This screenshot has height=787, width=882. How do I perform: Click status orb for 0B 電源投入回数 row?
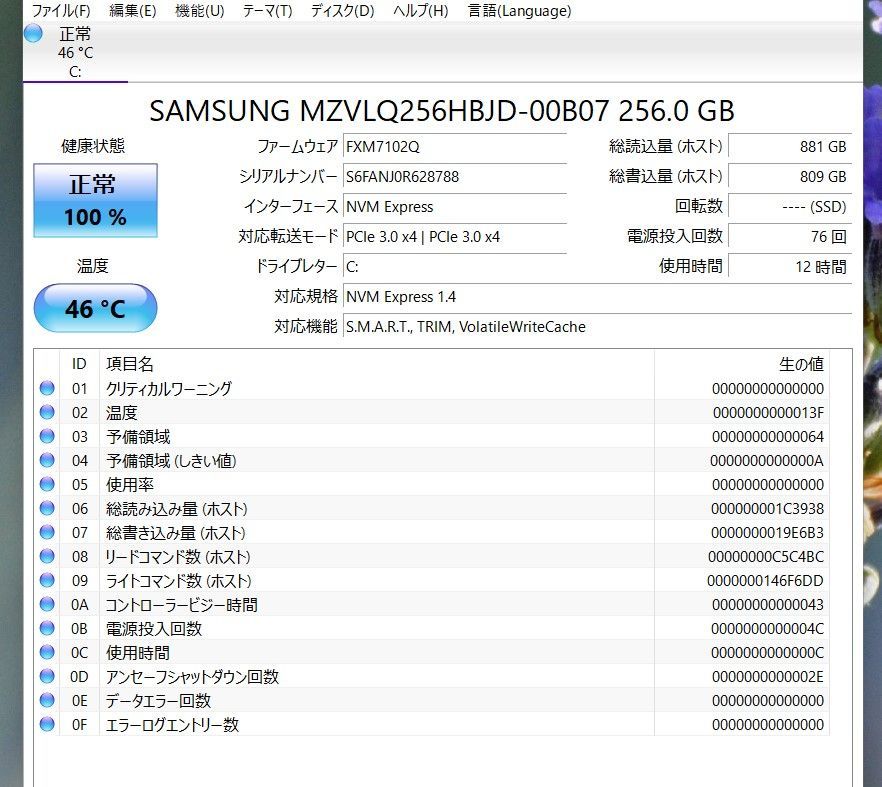point(47,628)
